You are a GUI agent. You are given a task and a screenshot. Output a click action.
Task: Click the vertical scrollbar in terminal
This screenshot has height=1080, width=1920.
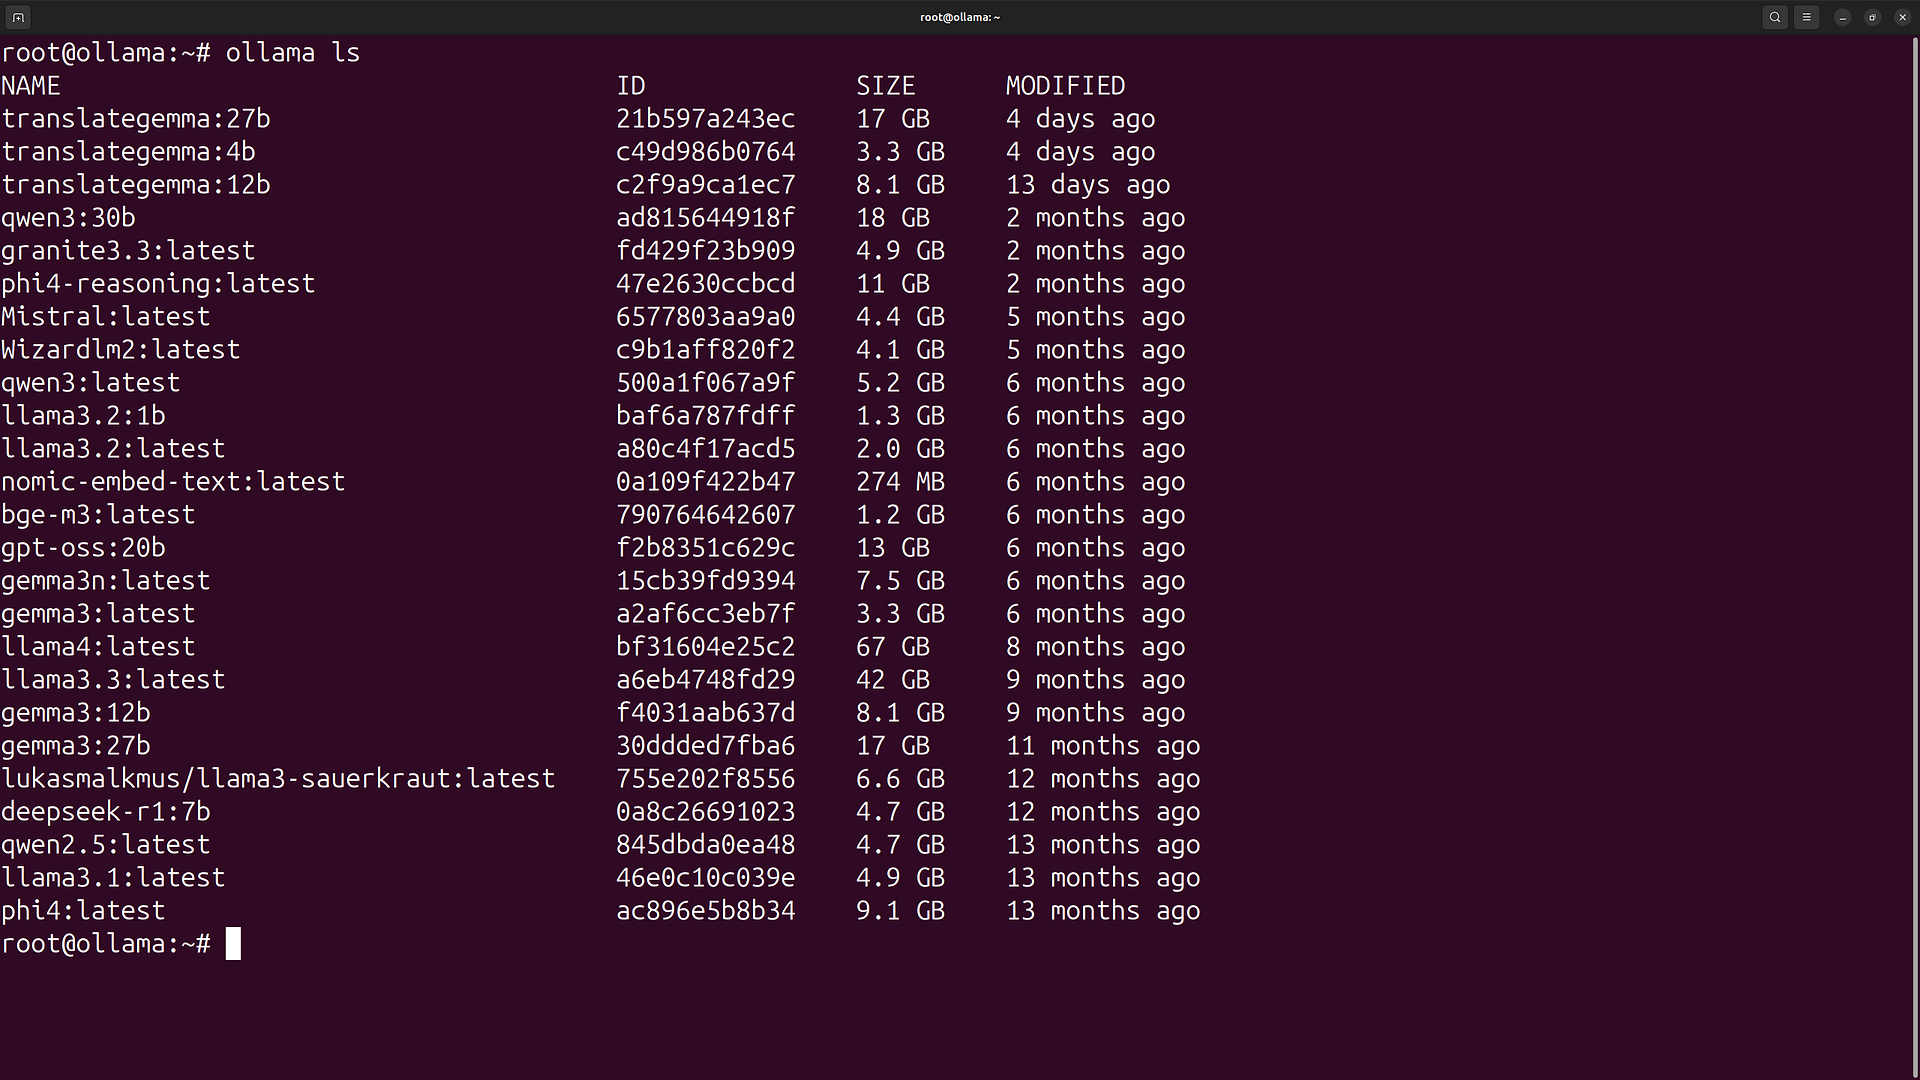1914,556
